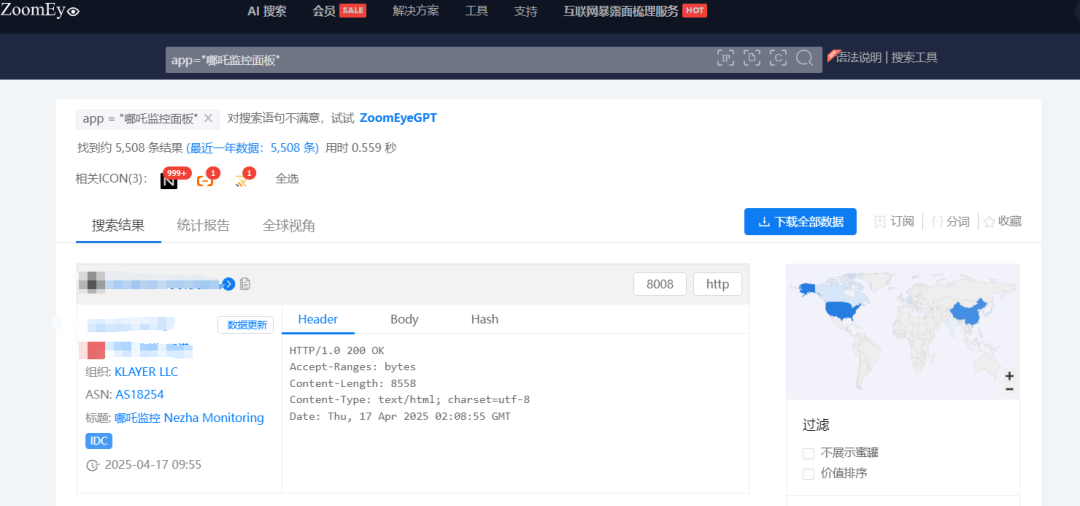Open 互联网暴露面梳理服务 HOT link
This screenshot has width=1080, height=506.
point(635,11)
